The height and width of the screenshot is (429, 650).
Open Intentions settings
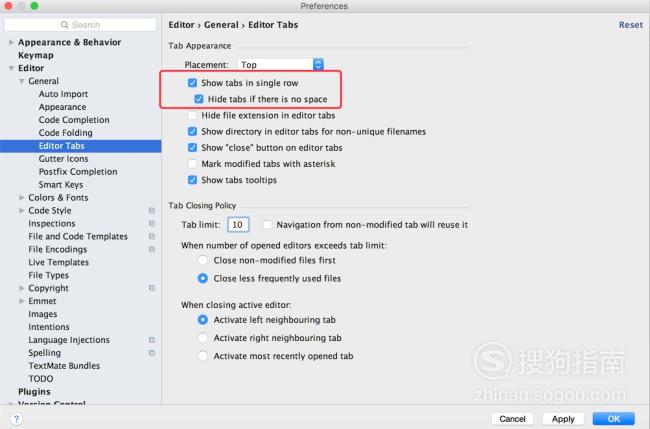pyautogui.click(x=49, y=327)
